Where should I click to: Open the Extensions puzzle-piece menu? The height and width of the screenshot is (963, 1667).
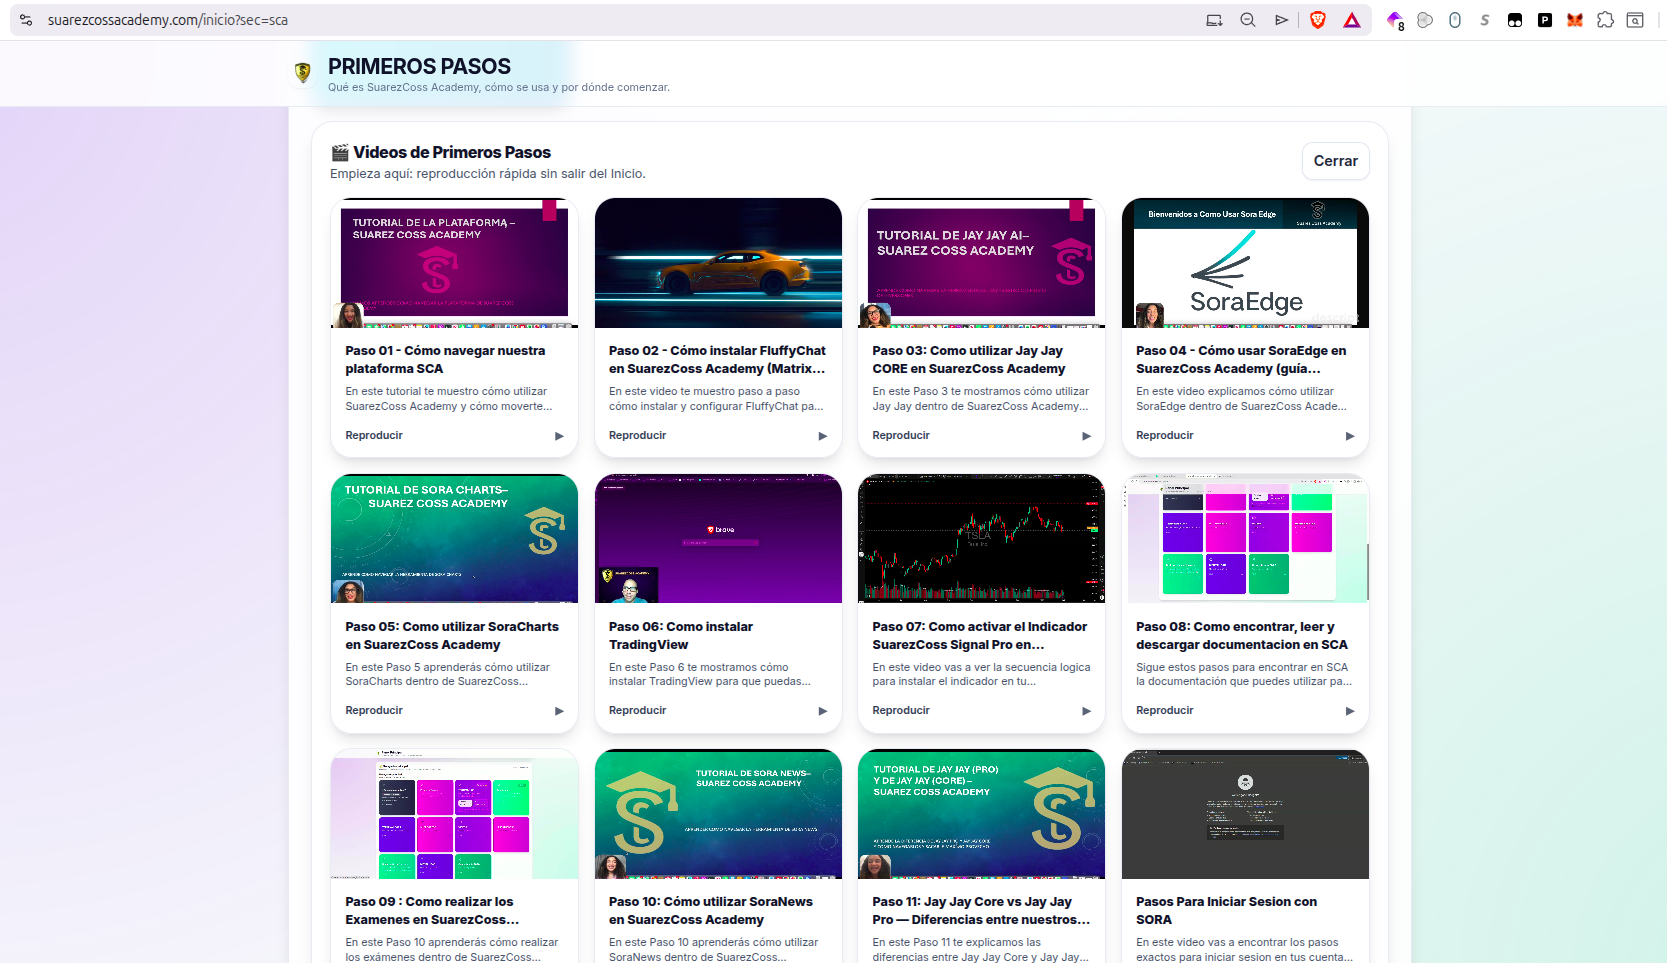(1605, 20)
